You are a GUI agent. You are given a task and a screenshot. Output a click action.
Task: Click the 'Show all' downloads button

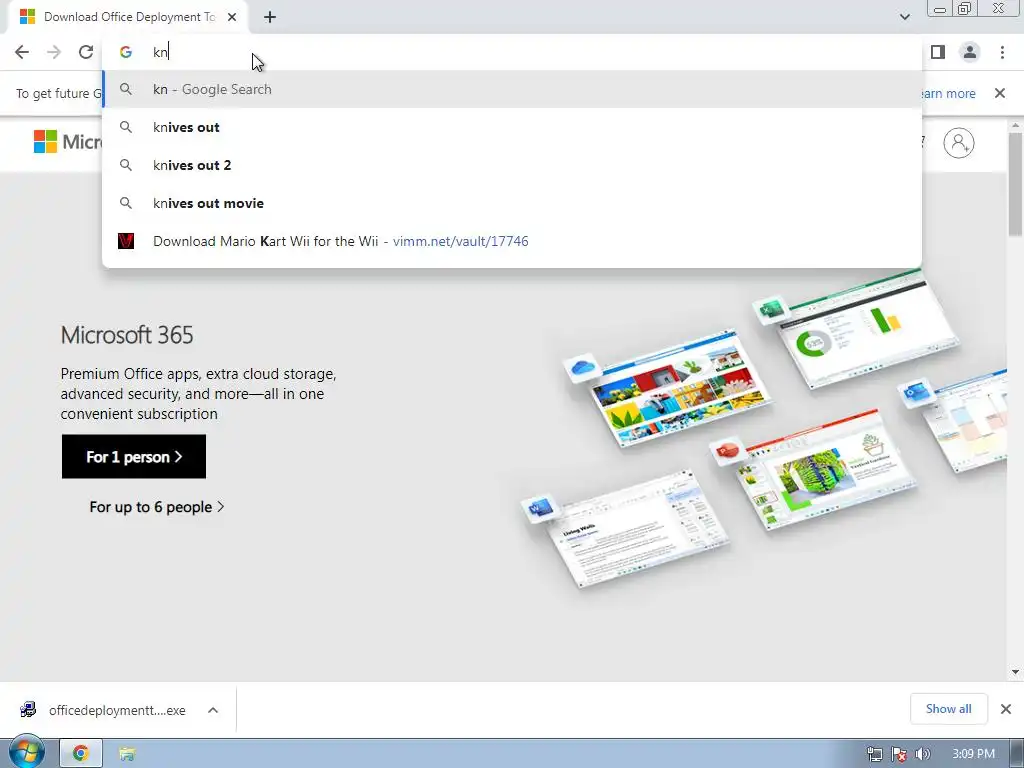[948, 709]
